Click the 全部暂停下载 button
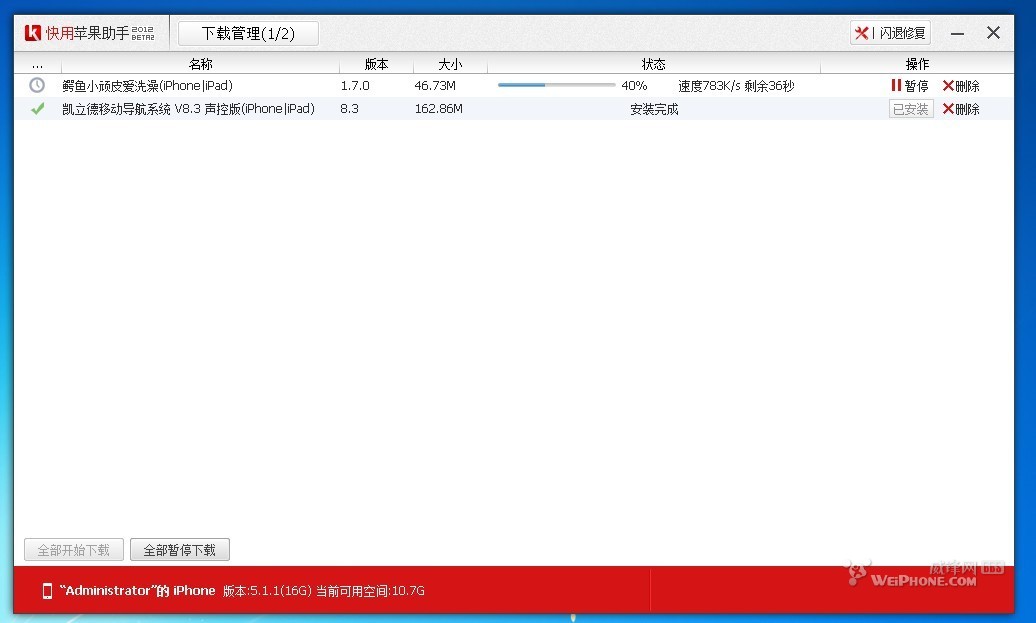Viewport: 1036px width, 623px height. [x=180, y=550]
